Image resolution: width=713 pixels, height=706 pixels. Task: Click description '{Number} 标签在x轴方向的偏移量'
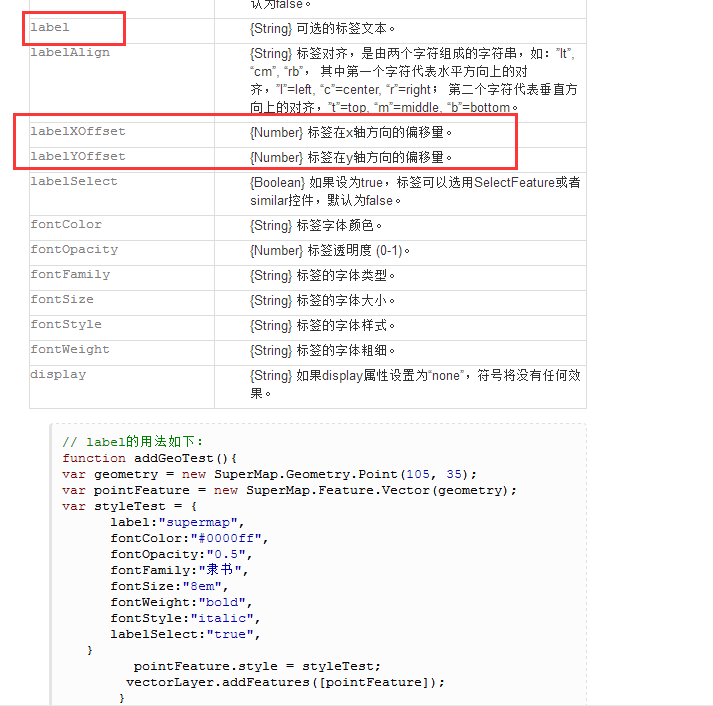point(351,133)
